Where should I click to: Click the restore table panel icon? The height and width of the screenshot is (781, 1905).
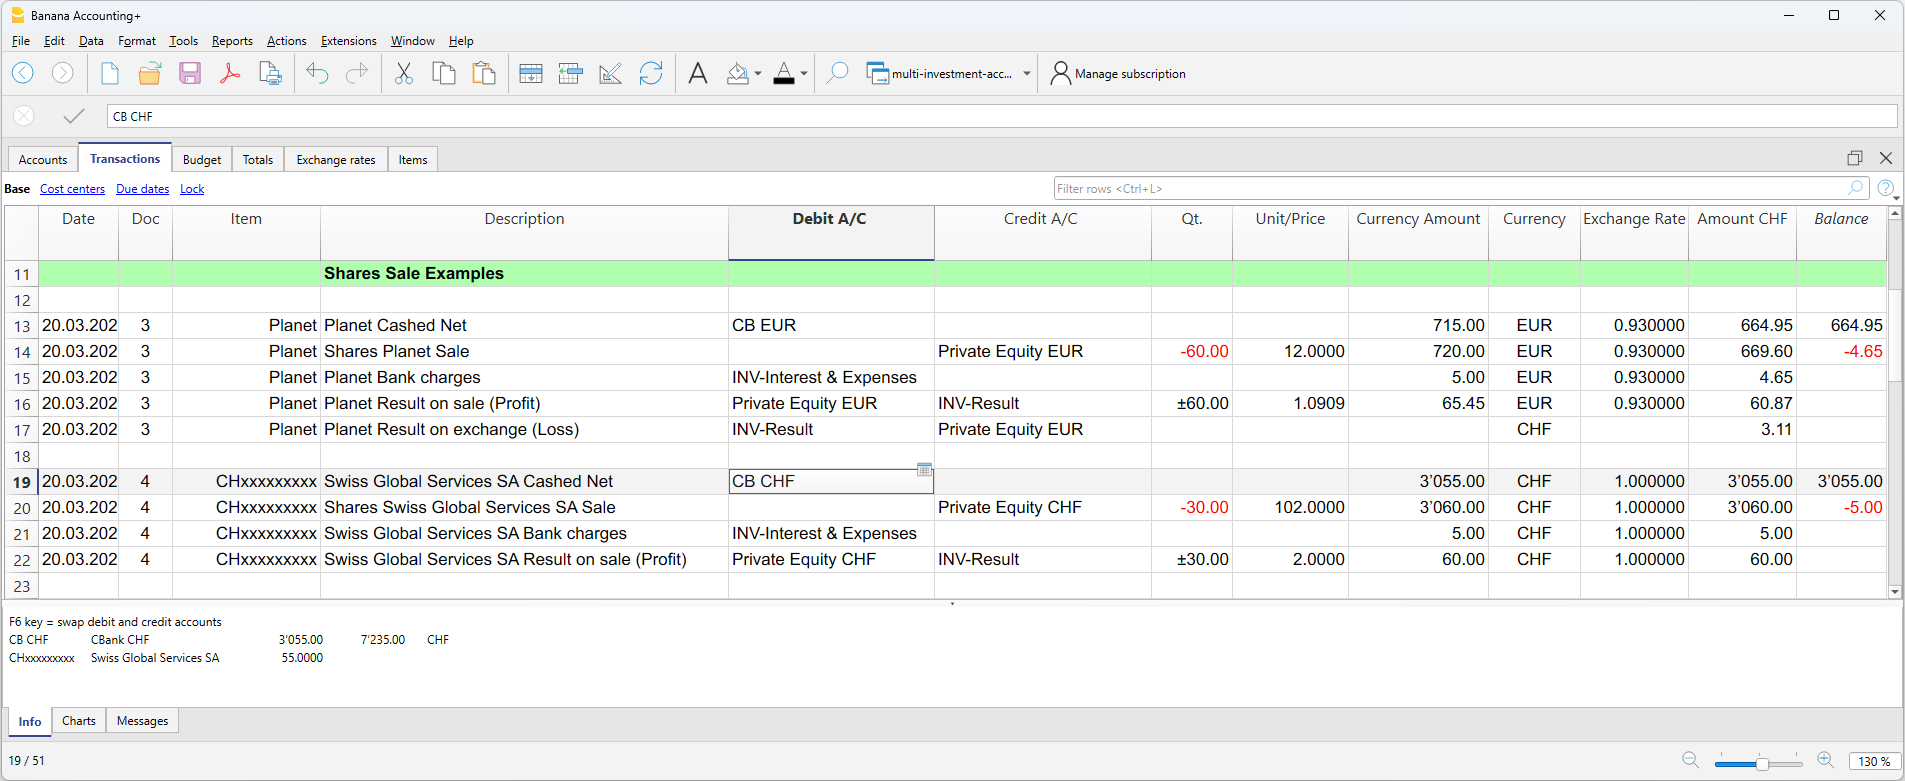pyautogui.click(x=1855, y=158)
